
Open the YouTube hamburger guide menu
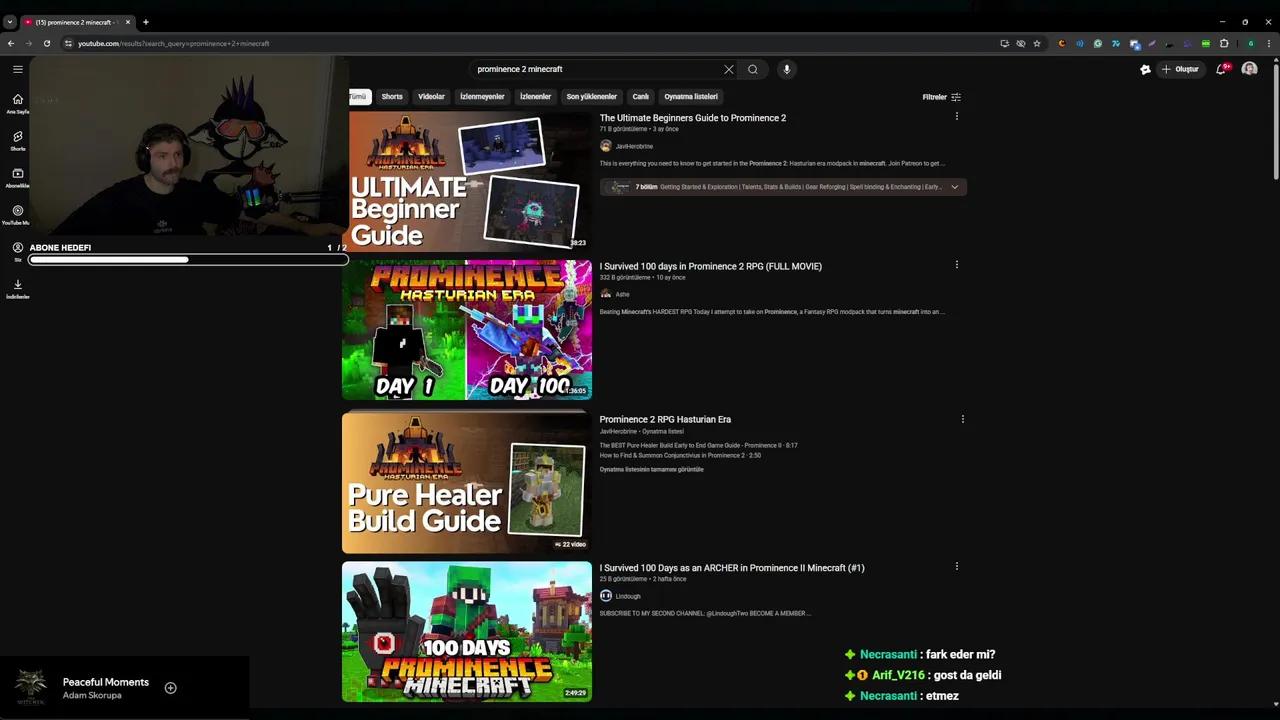(x=18, y=69)
